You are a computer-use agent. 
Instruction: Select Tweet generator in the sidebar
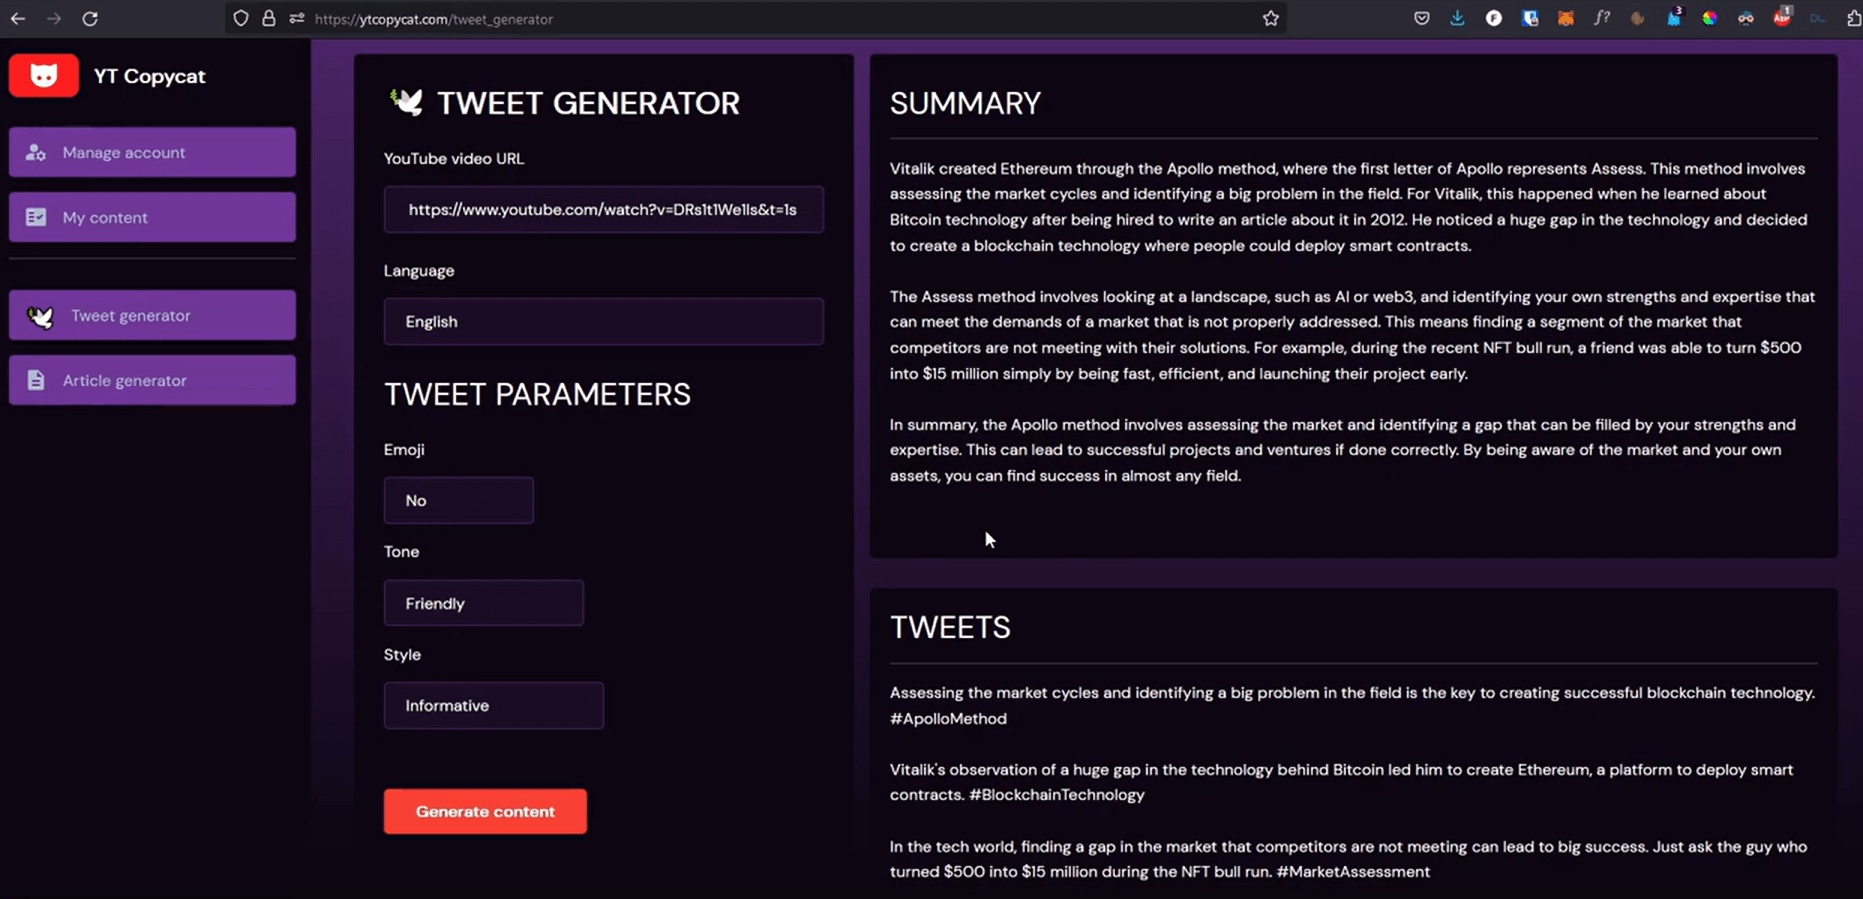(152, 316)
